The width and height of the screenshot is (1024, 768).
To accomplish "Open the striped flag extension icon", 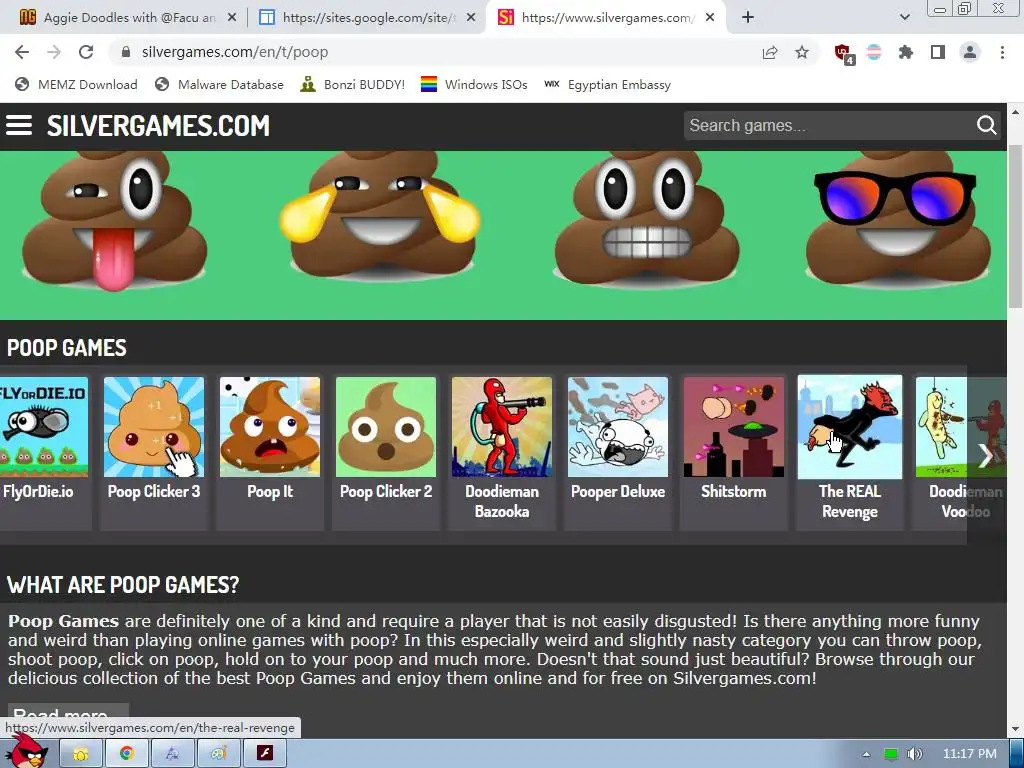I will pyautogui.click(x=874, y=52).
